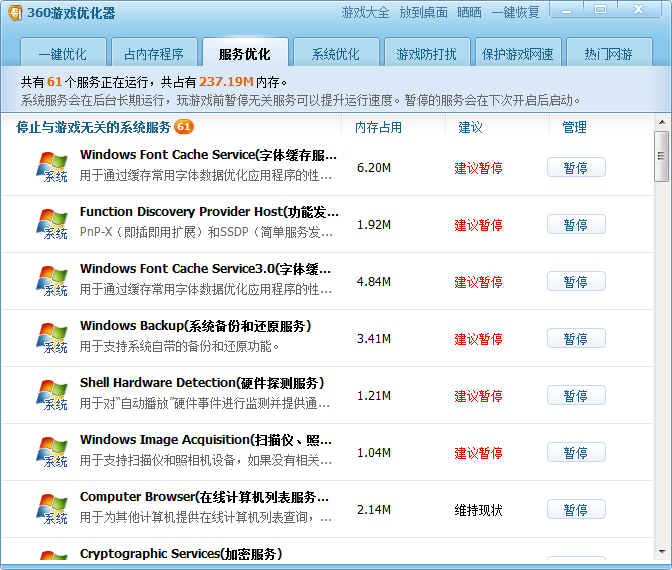Pause the Windows Backup service with 暂停
Screen dimensions: 672x570
coord(576,339)
